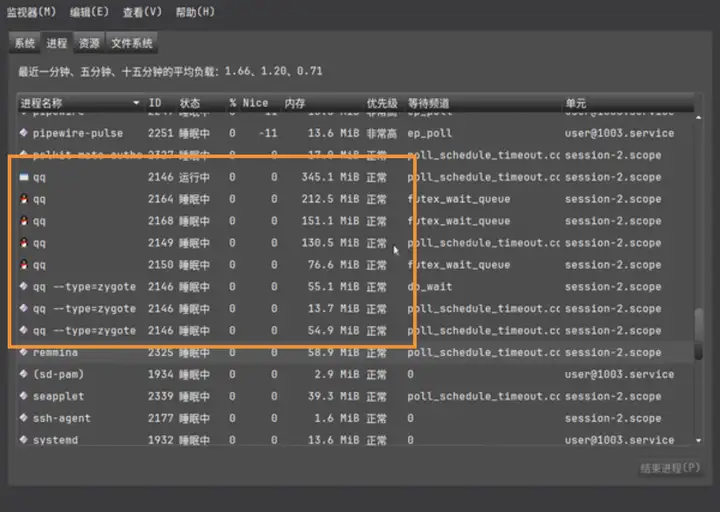The image size is (720, 512).
Task: Click the 2.9 MiB memory value
Action: (337, 374)
